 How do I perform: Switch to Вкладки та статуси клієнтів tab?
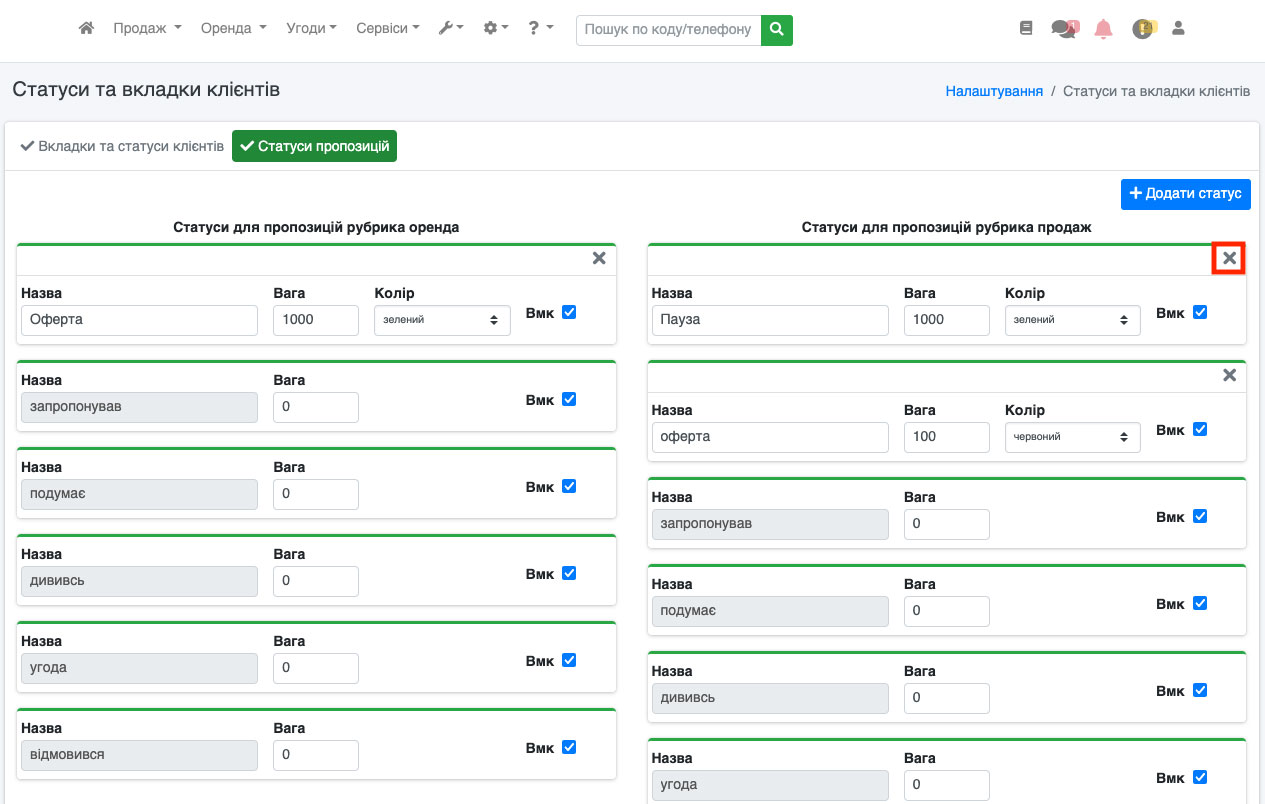tap(122, 146)
